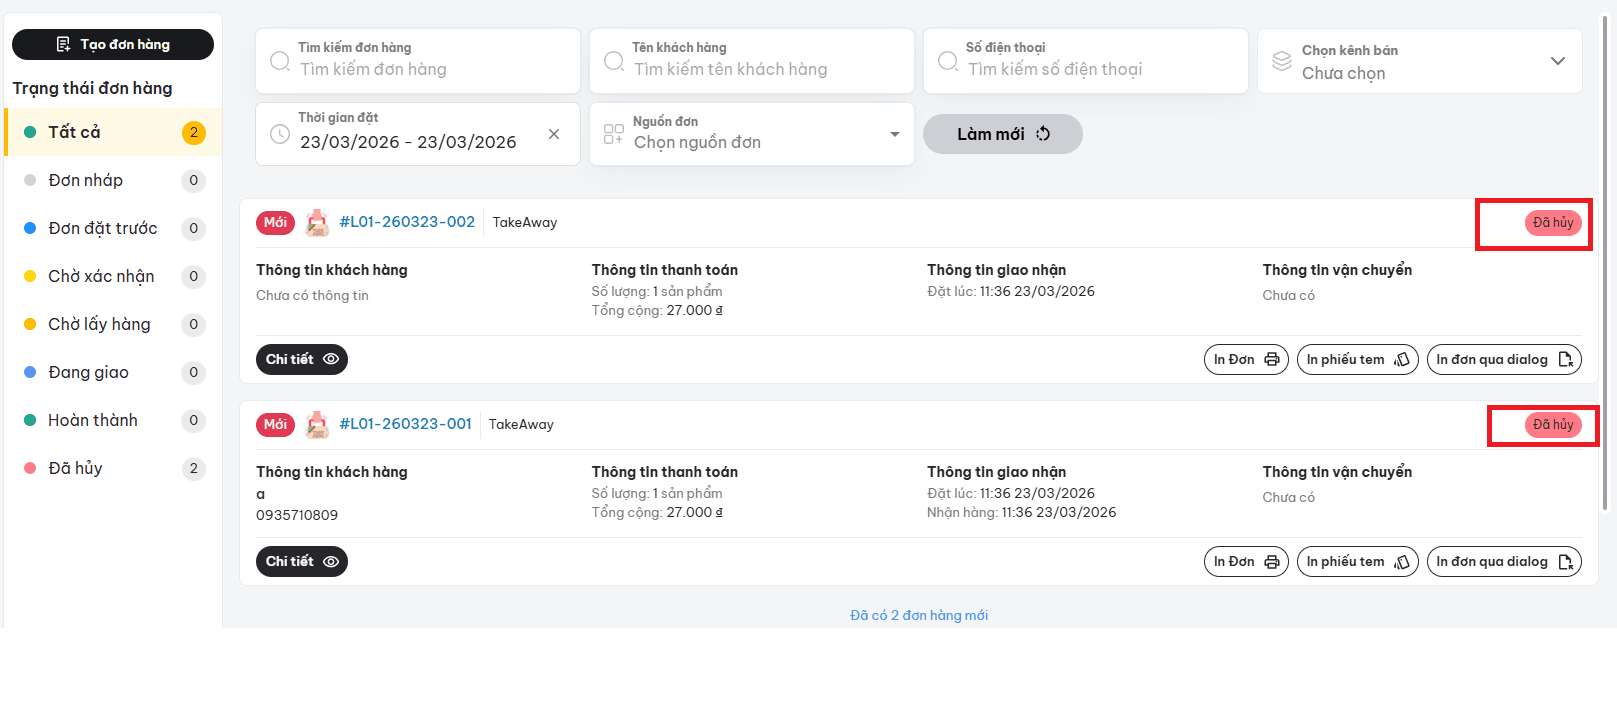Click the Đã có 2 đơn hàng mới link

click(x=919, y=615)
